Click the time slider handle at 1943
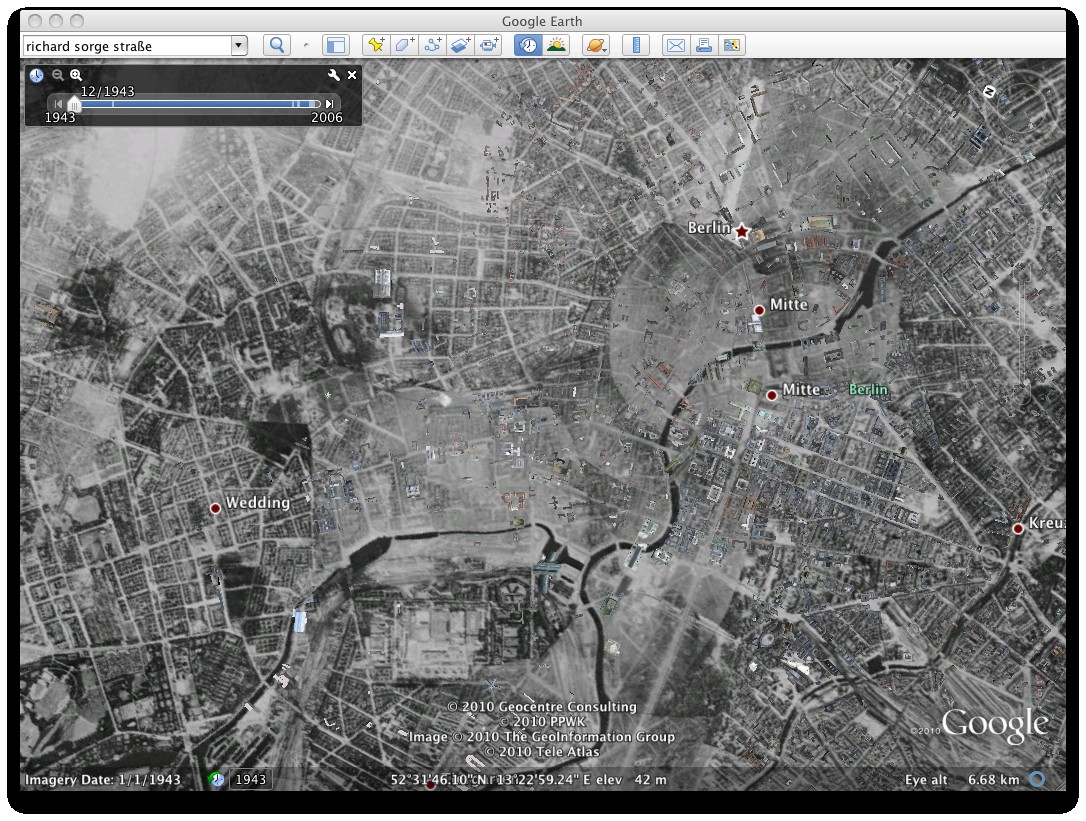Viewport: 1086px width, 821px height. tap(73, 104)
